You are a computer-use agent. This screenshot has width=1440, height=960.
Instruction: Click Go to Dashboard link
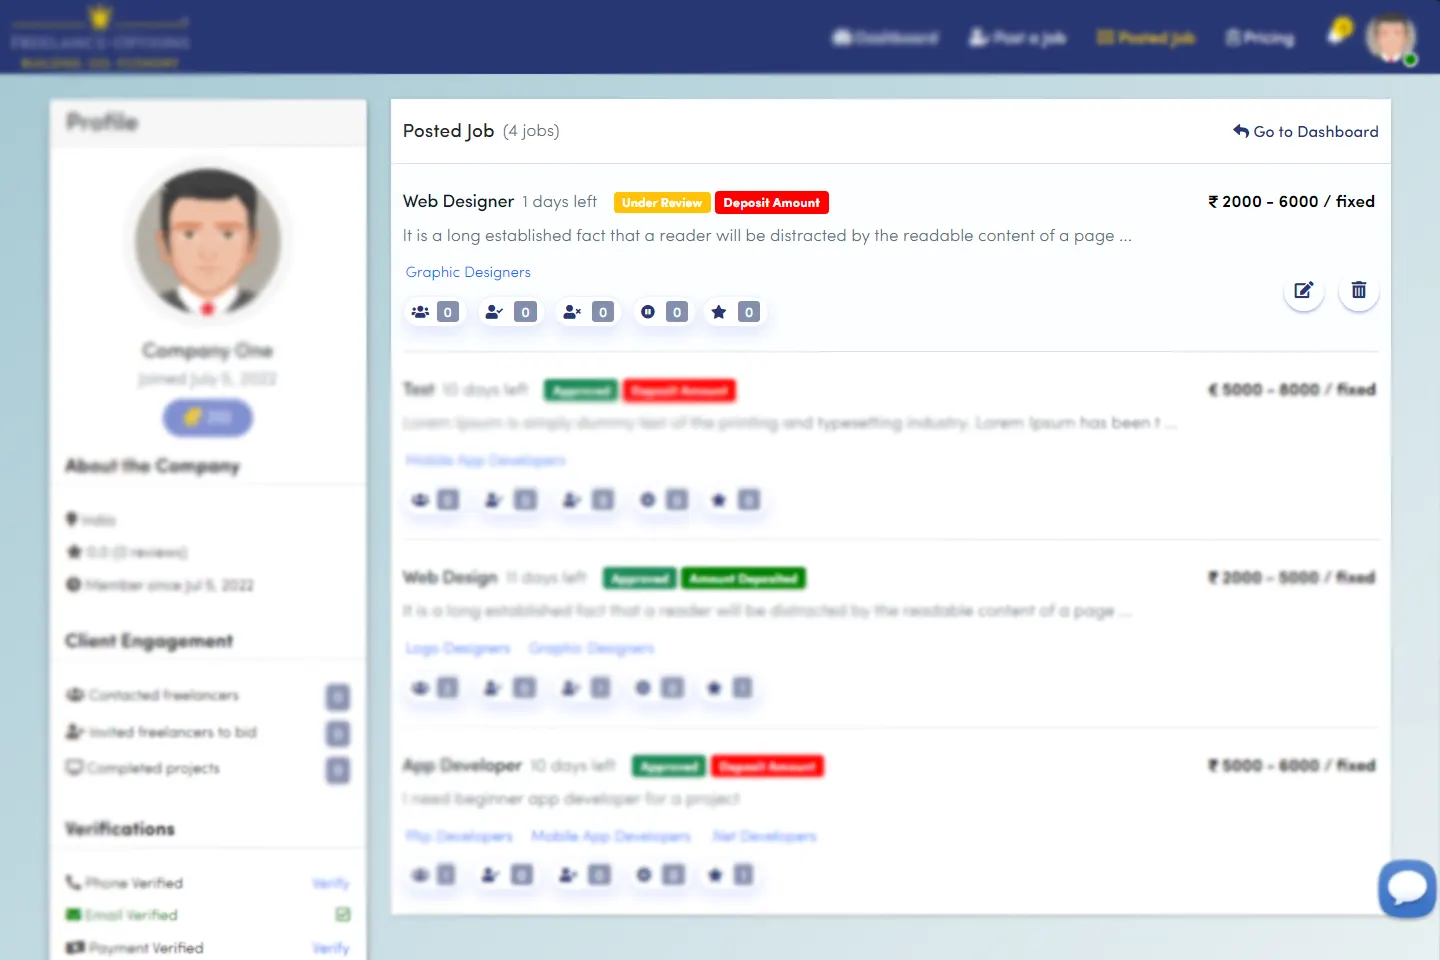[1305, 132]
